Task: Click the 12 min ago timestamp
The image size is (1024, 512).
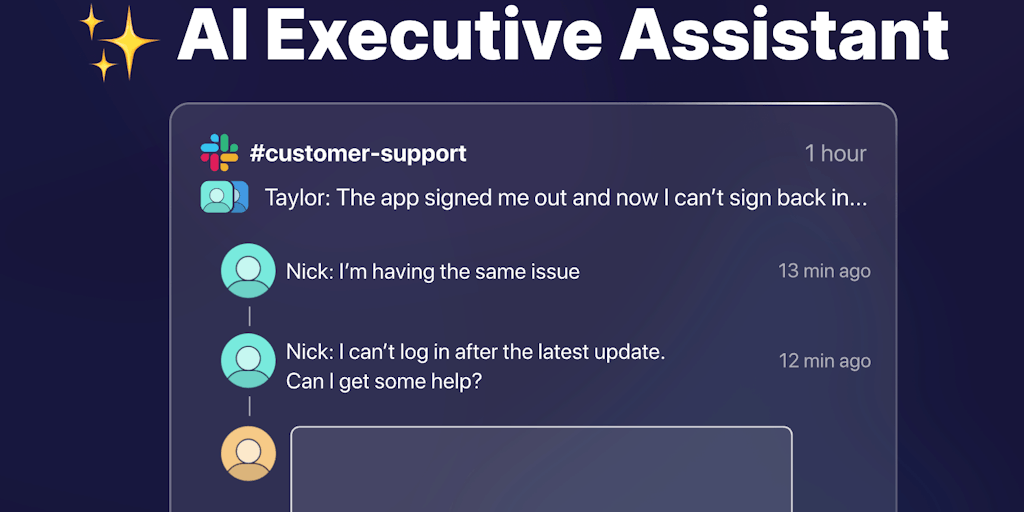Action: [824, 361]
